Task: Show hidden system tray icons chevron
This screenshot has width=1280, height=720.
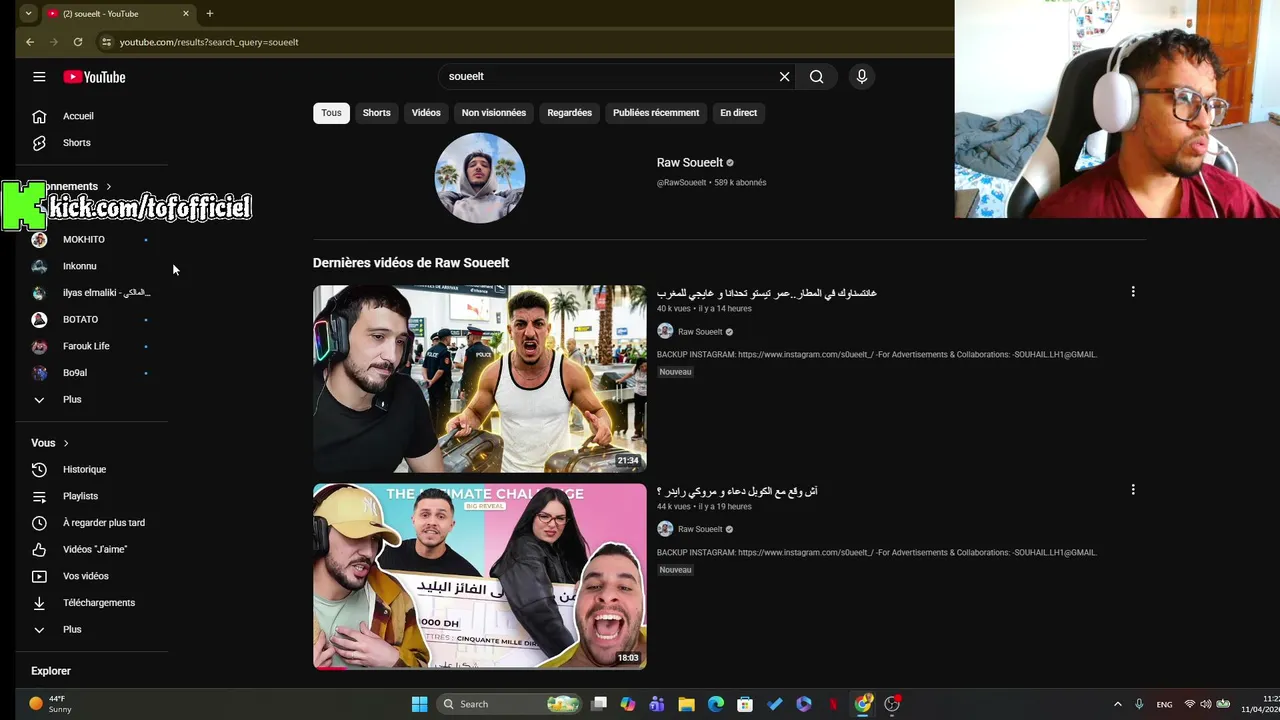Action: (x=1118, y=704)
